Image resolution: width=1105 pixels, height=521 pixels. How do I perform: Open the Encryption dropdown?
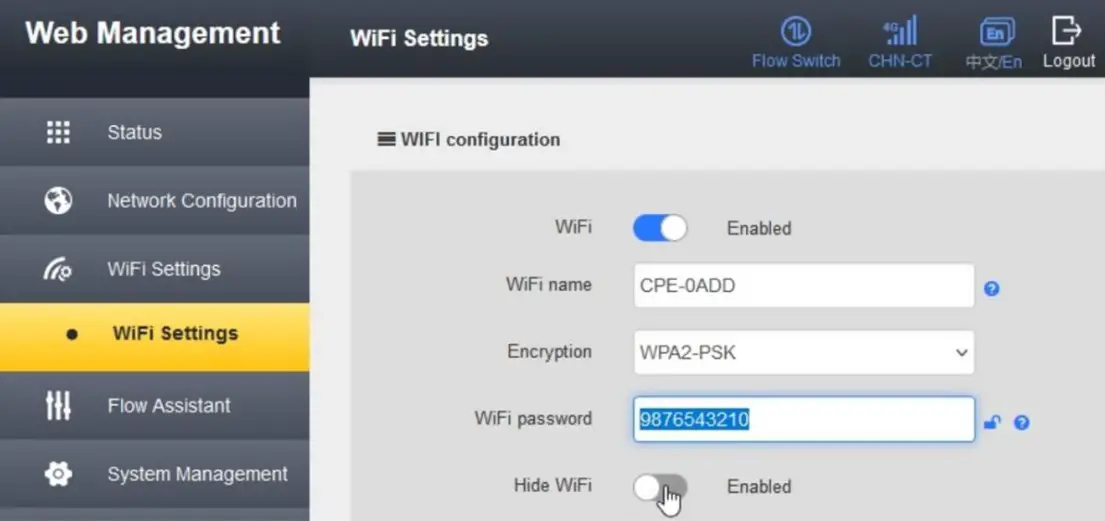(x=804, y=352)
